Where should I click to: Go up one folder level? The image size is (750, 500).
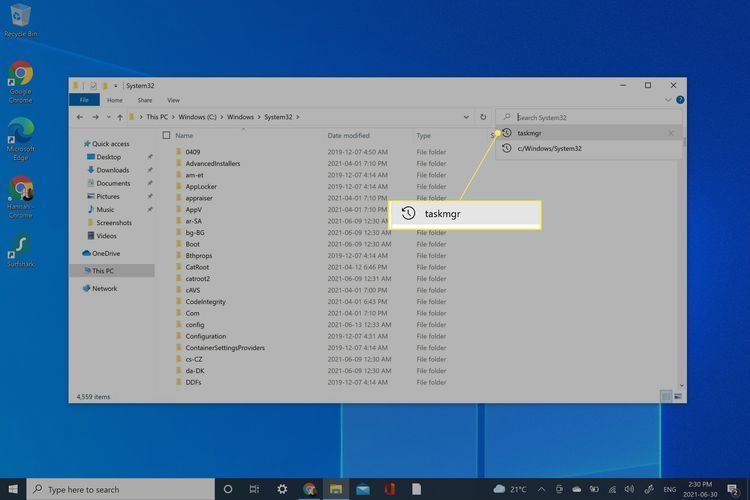(x=122, y=117)
